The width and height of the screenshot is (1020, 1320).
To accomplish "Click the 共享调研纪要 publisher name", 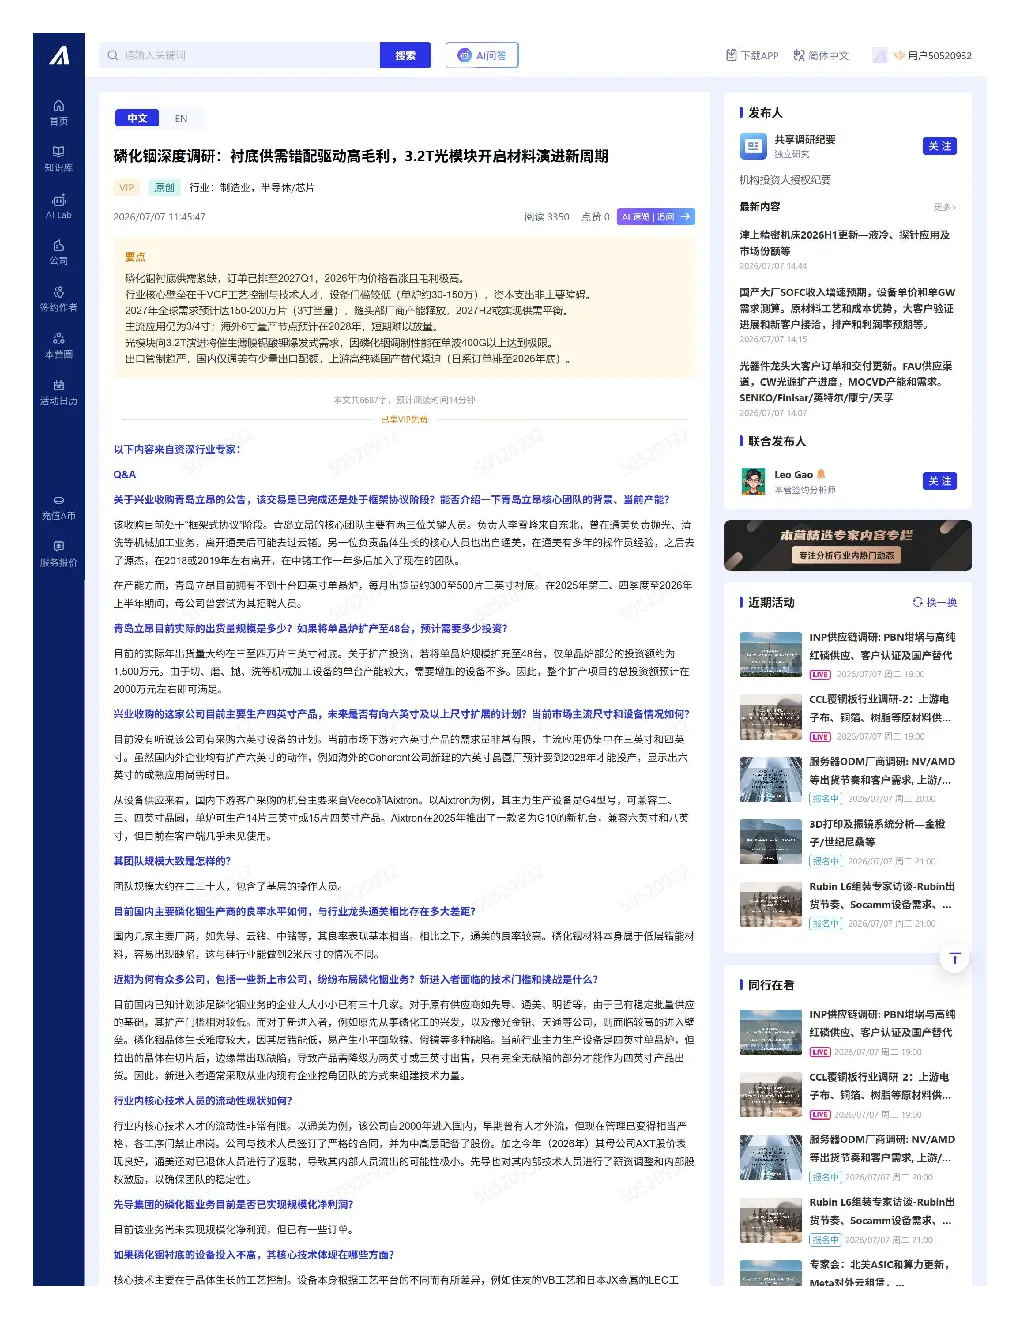I will click(804, 140).
